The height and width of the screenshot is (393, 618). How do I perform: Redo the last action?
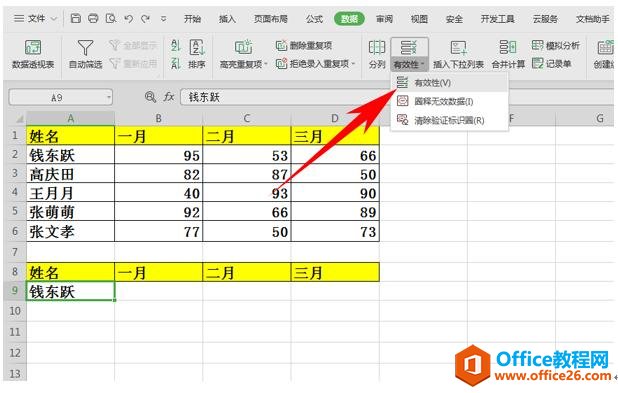(146, 18)
